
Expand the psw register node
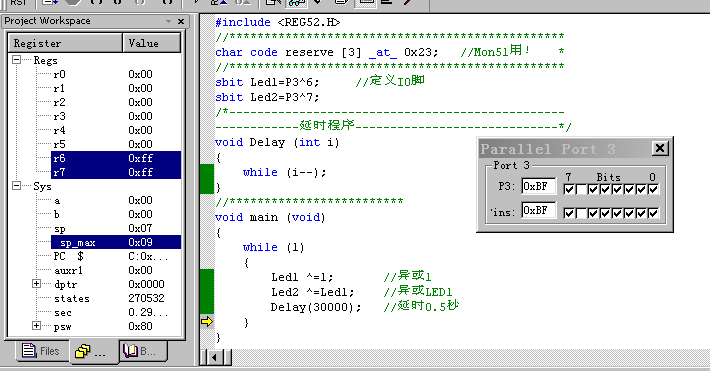point(37,326)
